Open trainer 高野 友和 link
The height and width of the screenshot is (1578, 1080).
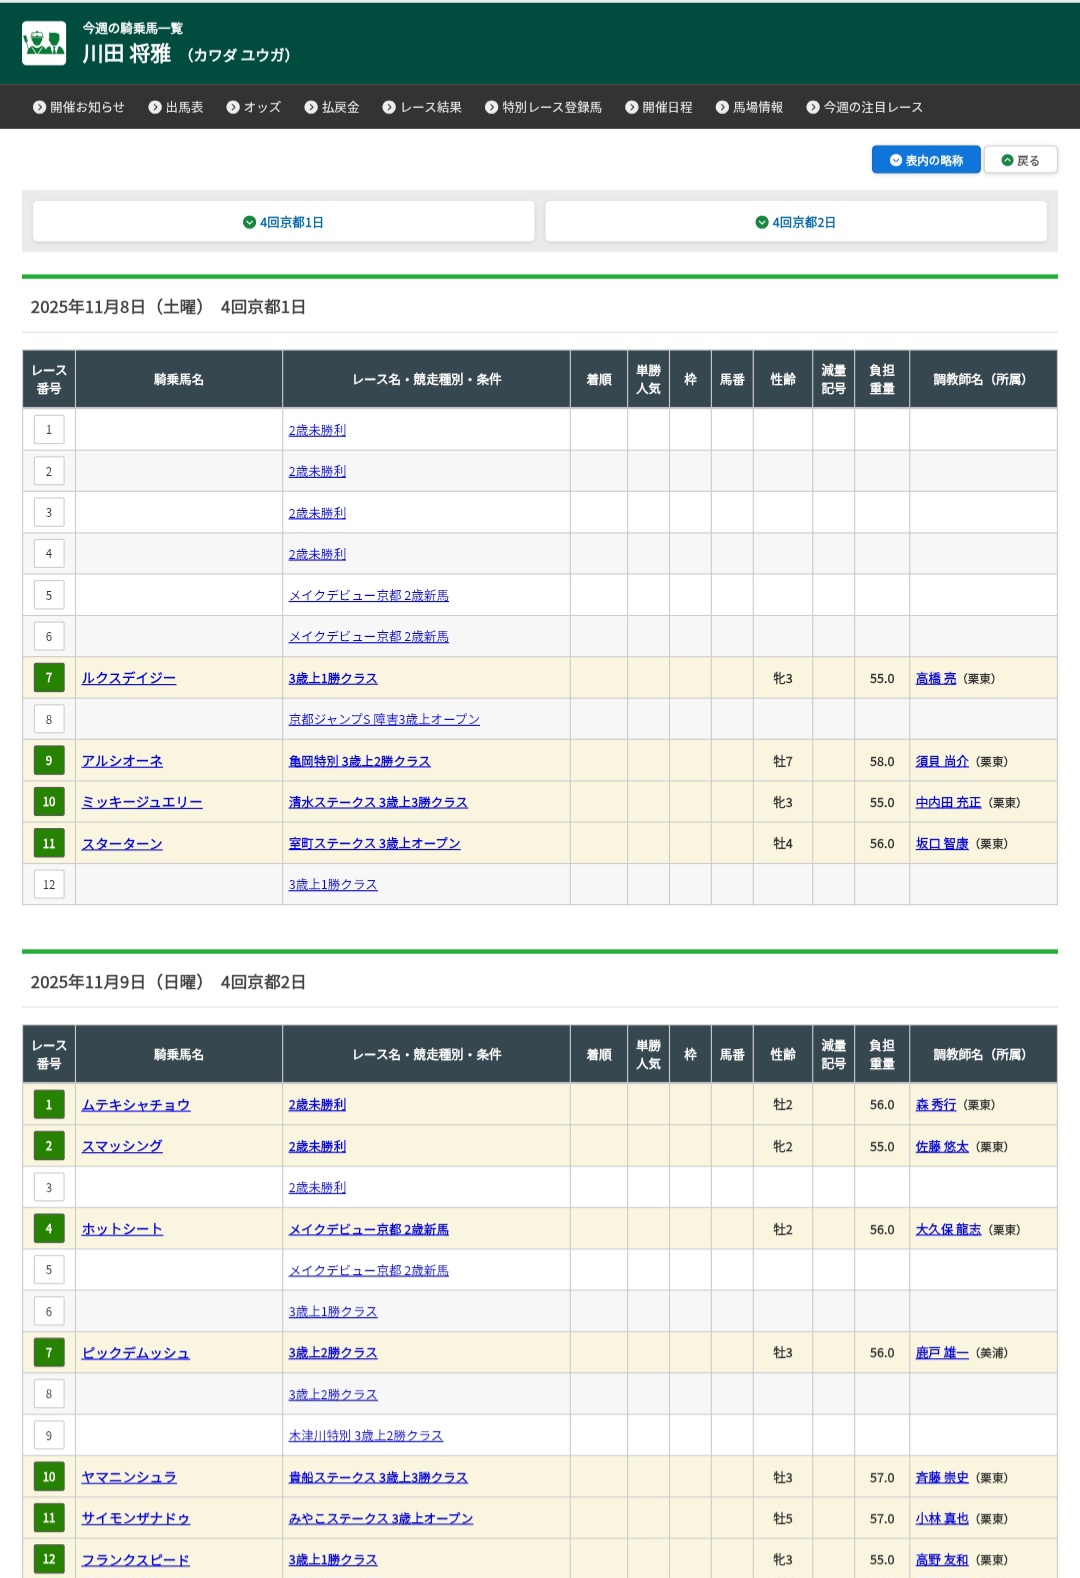coord(942,1560)
